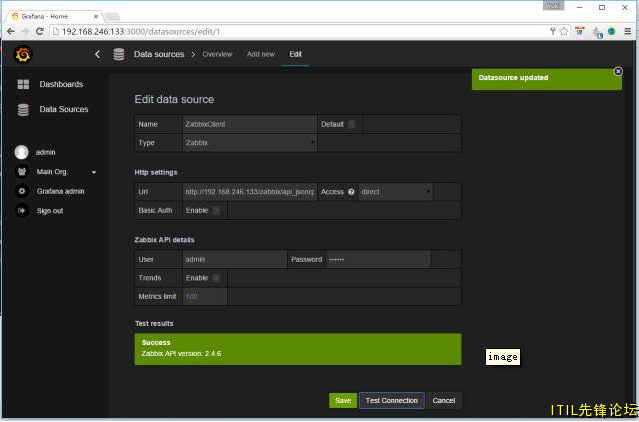Click the admin profile link
The image size is (639, 422).
point(45,152)
